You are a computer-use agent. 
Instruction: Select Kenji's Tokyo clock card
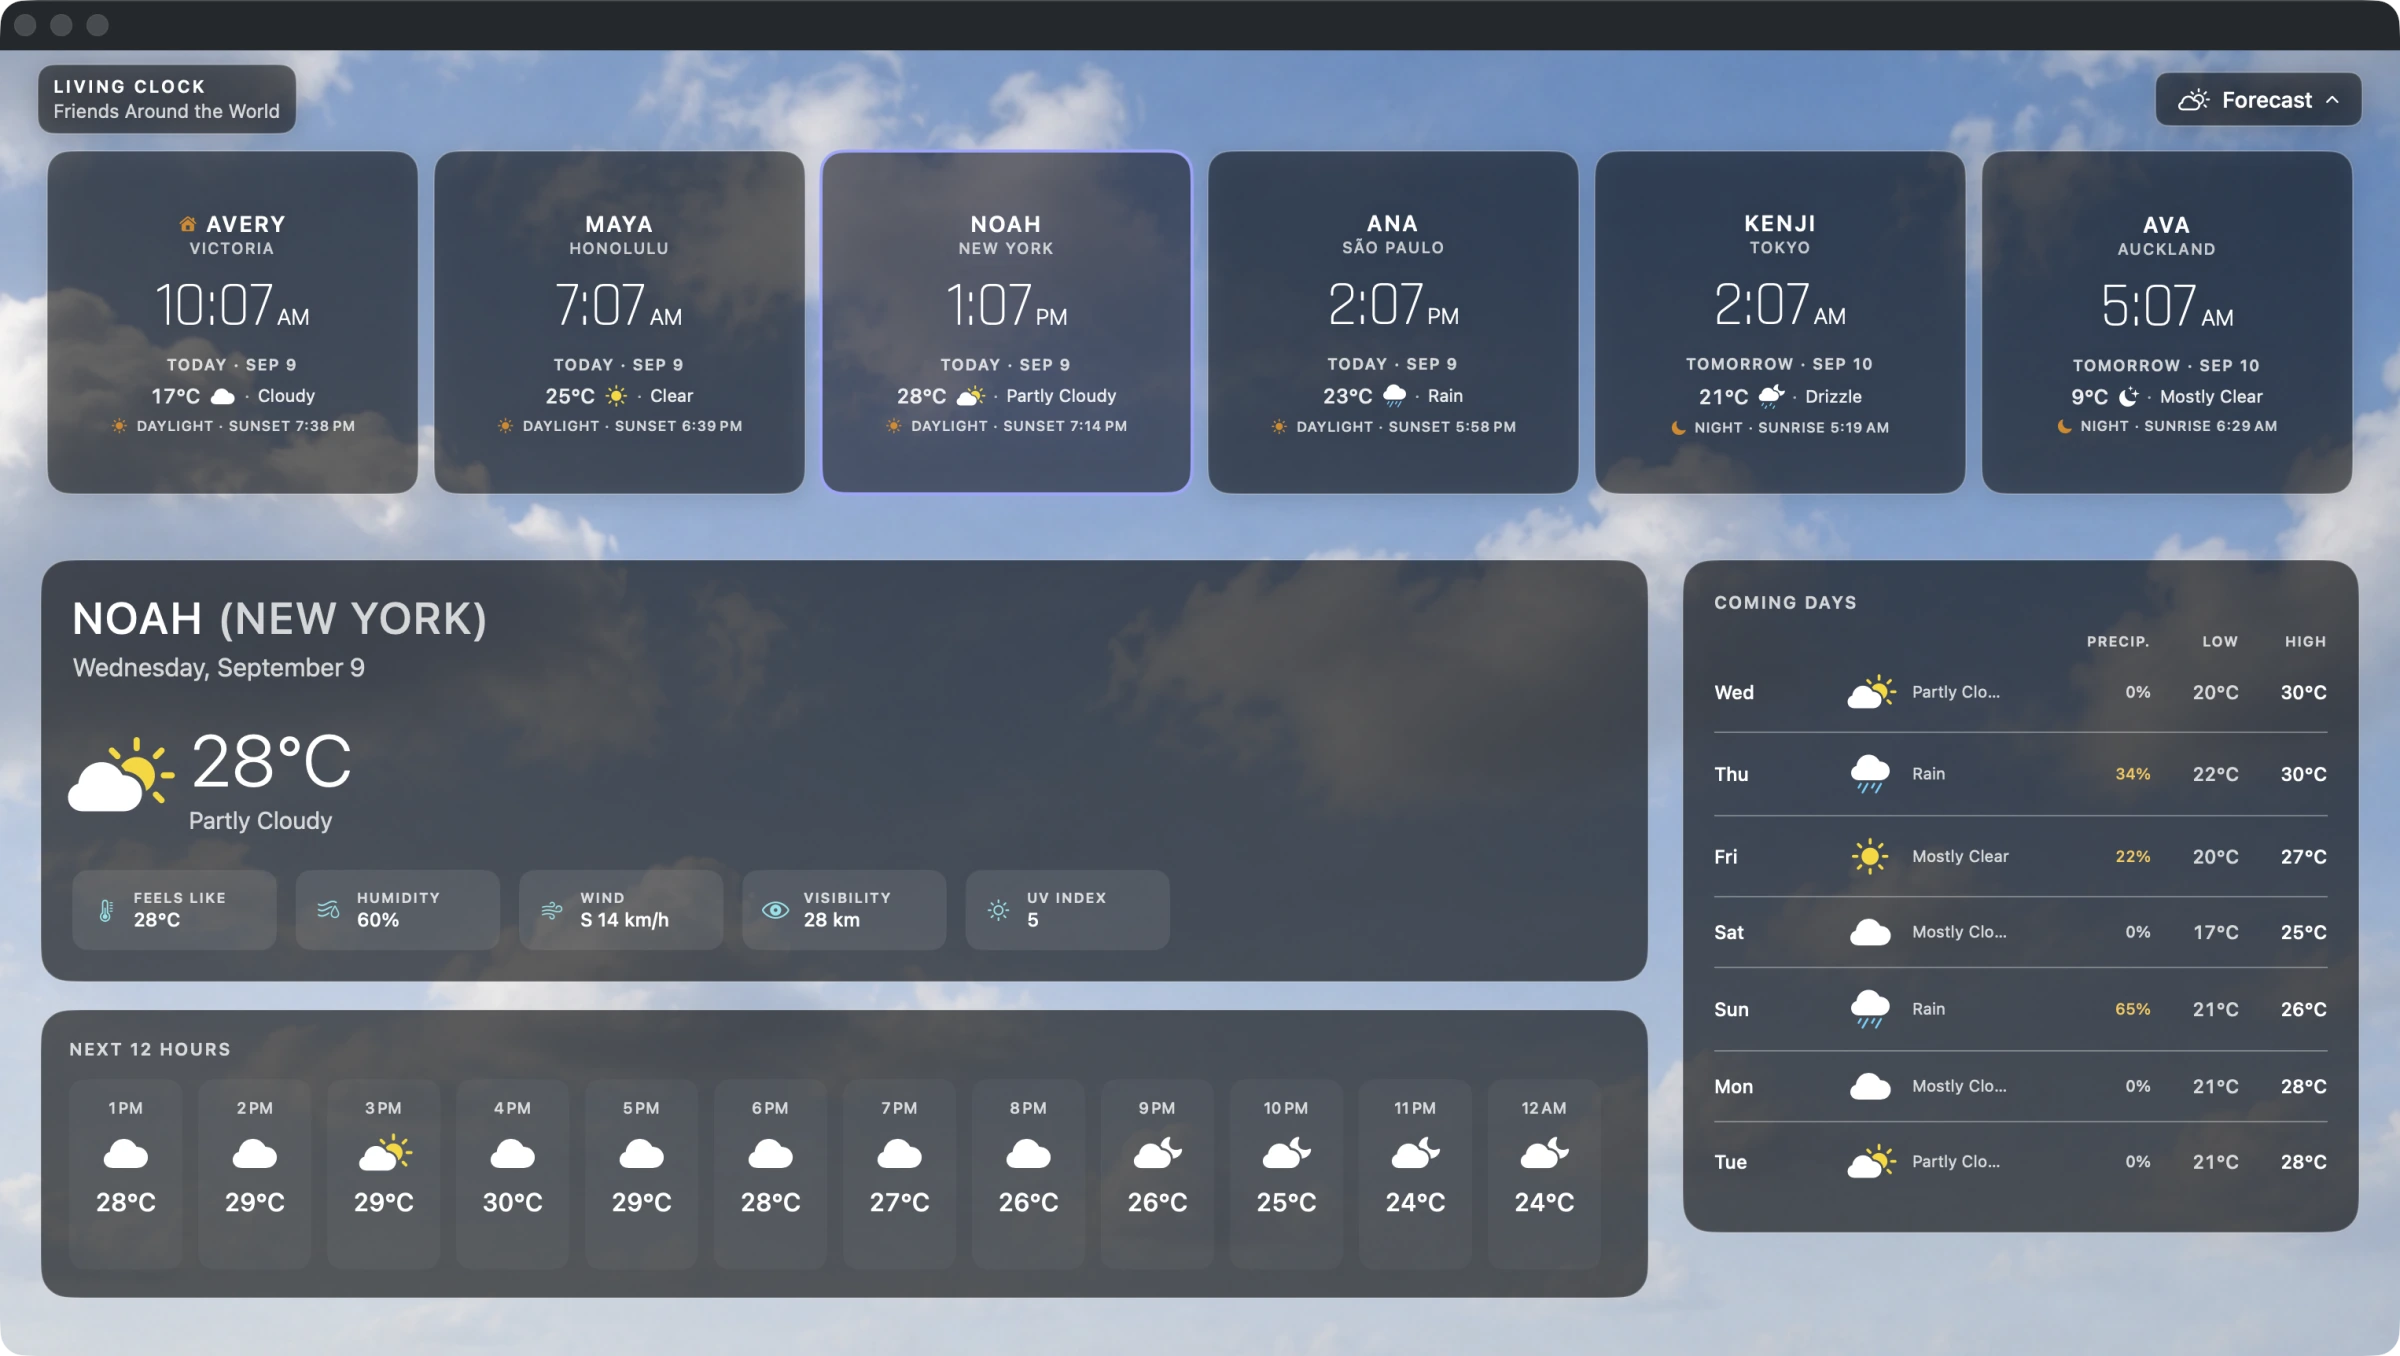pyautogui.click(x=1780, y=322)
